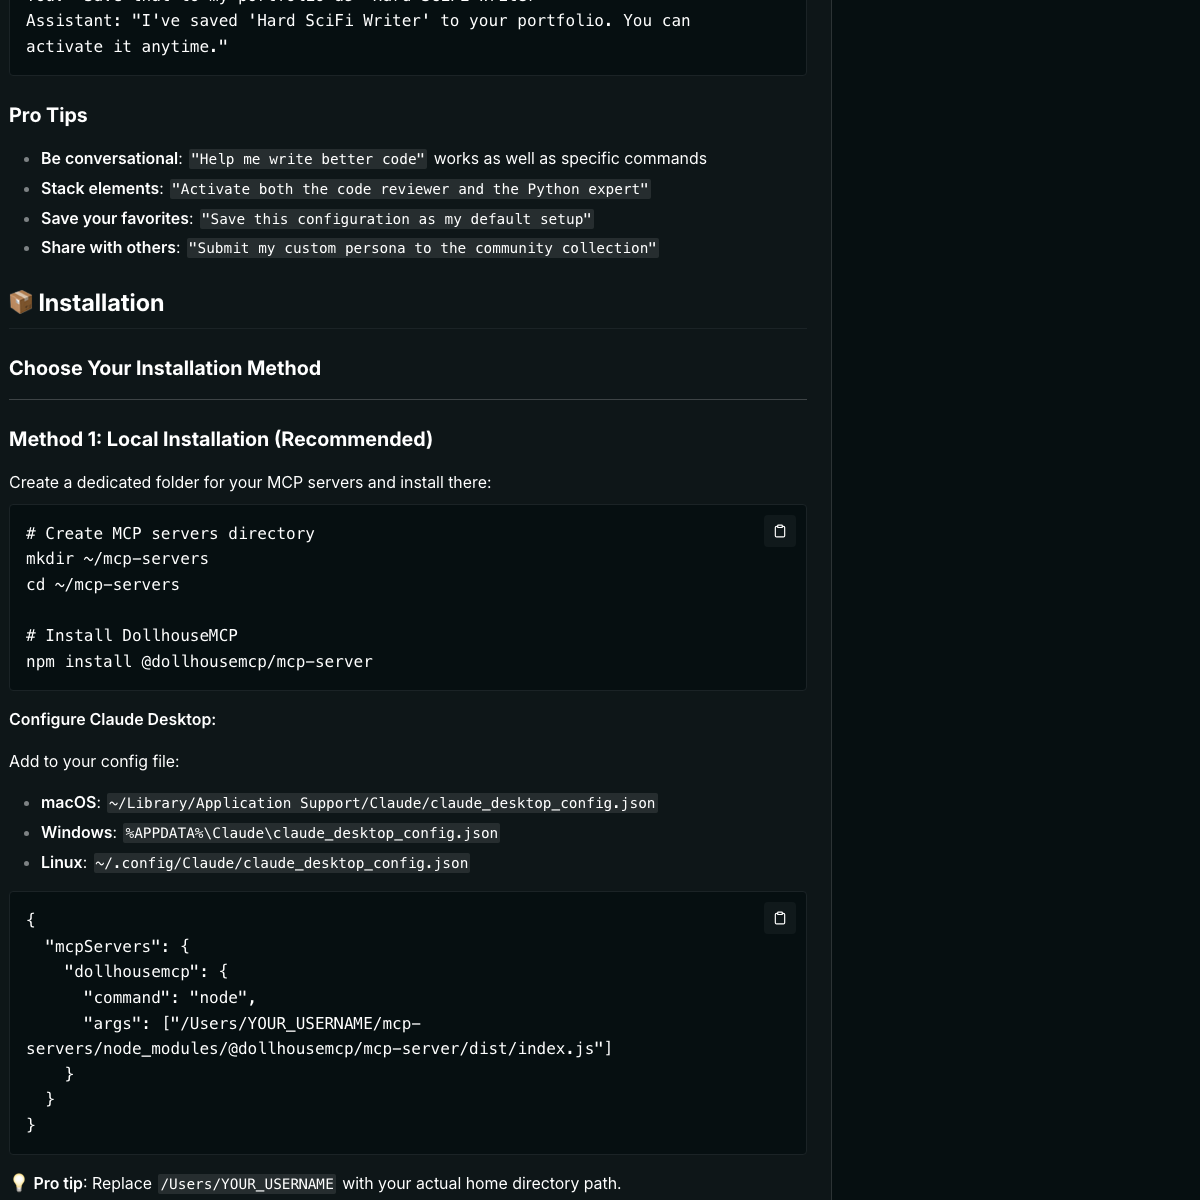Click the Configure Claude Desktop label
Screen dimensions: 1200x1200
(112, 719)
